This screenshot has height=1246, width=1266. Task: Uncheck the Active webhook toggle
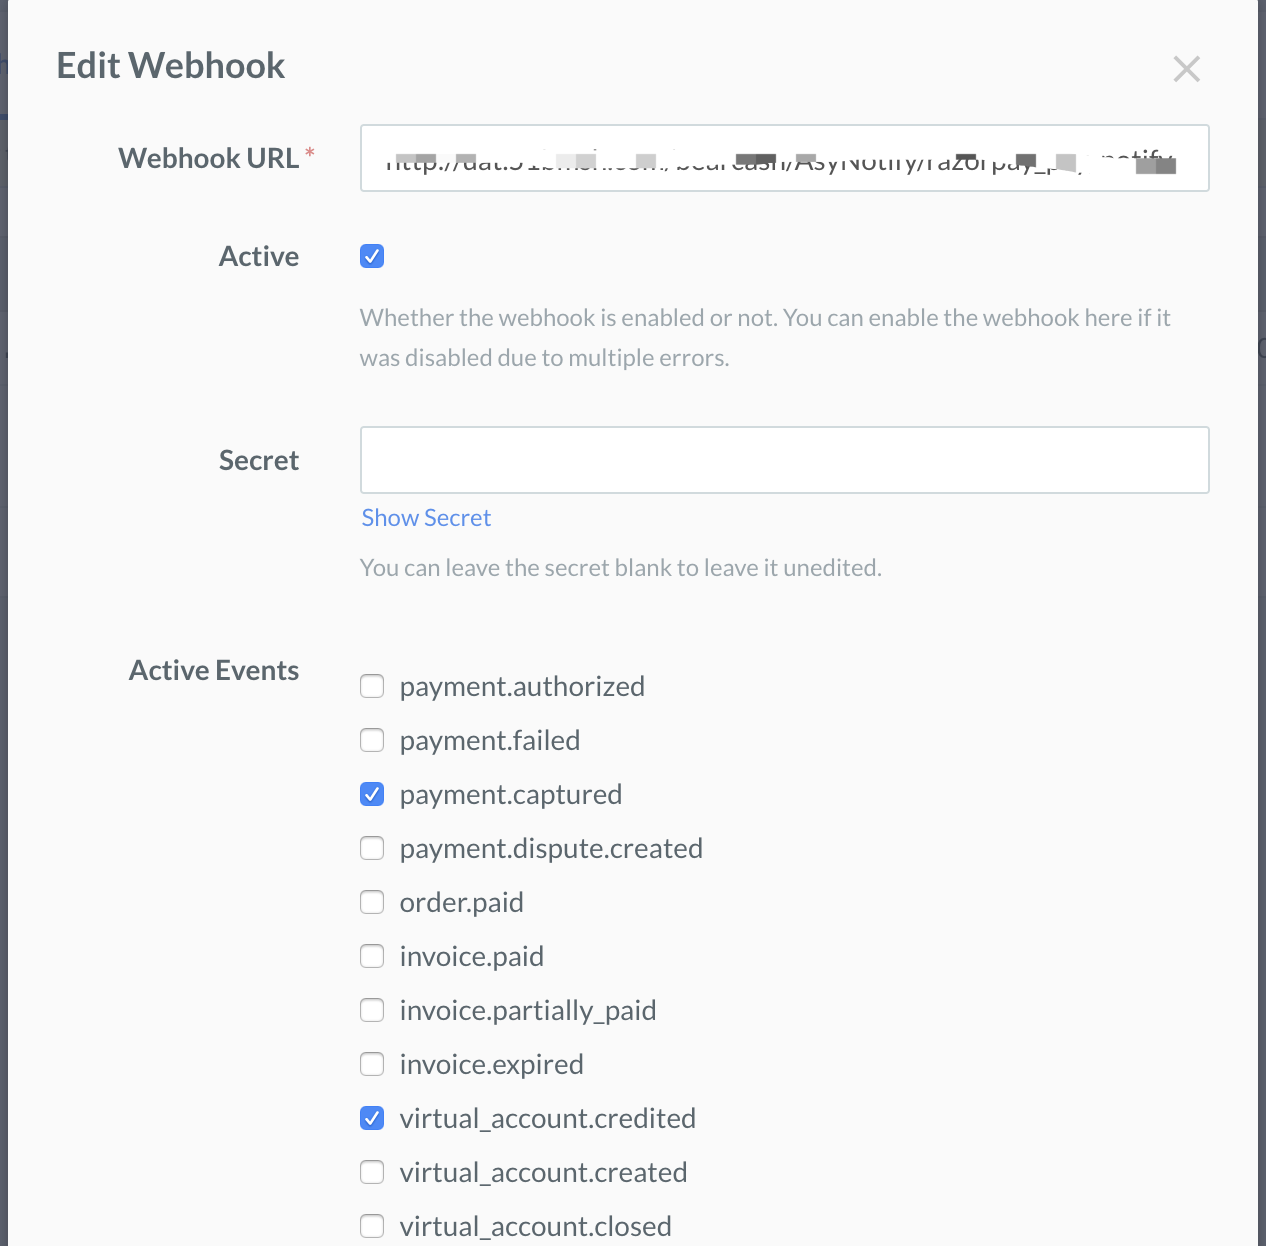click(x=371, y=256)
